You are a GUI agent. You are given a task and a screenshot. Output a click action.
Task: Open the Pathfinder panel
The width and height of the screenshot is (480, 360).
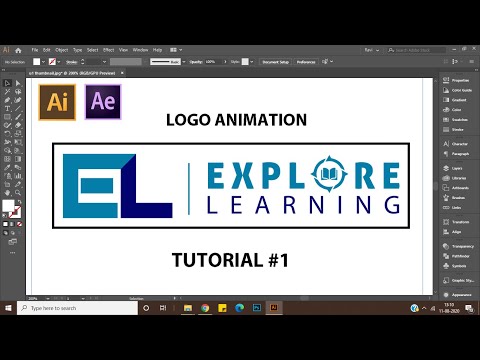pyautogui.click(x=456, y=256)
